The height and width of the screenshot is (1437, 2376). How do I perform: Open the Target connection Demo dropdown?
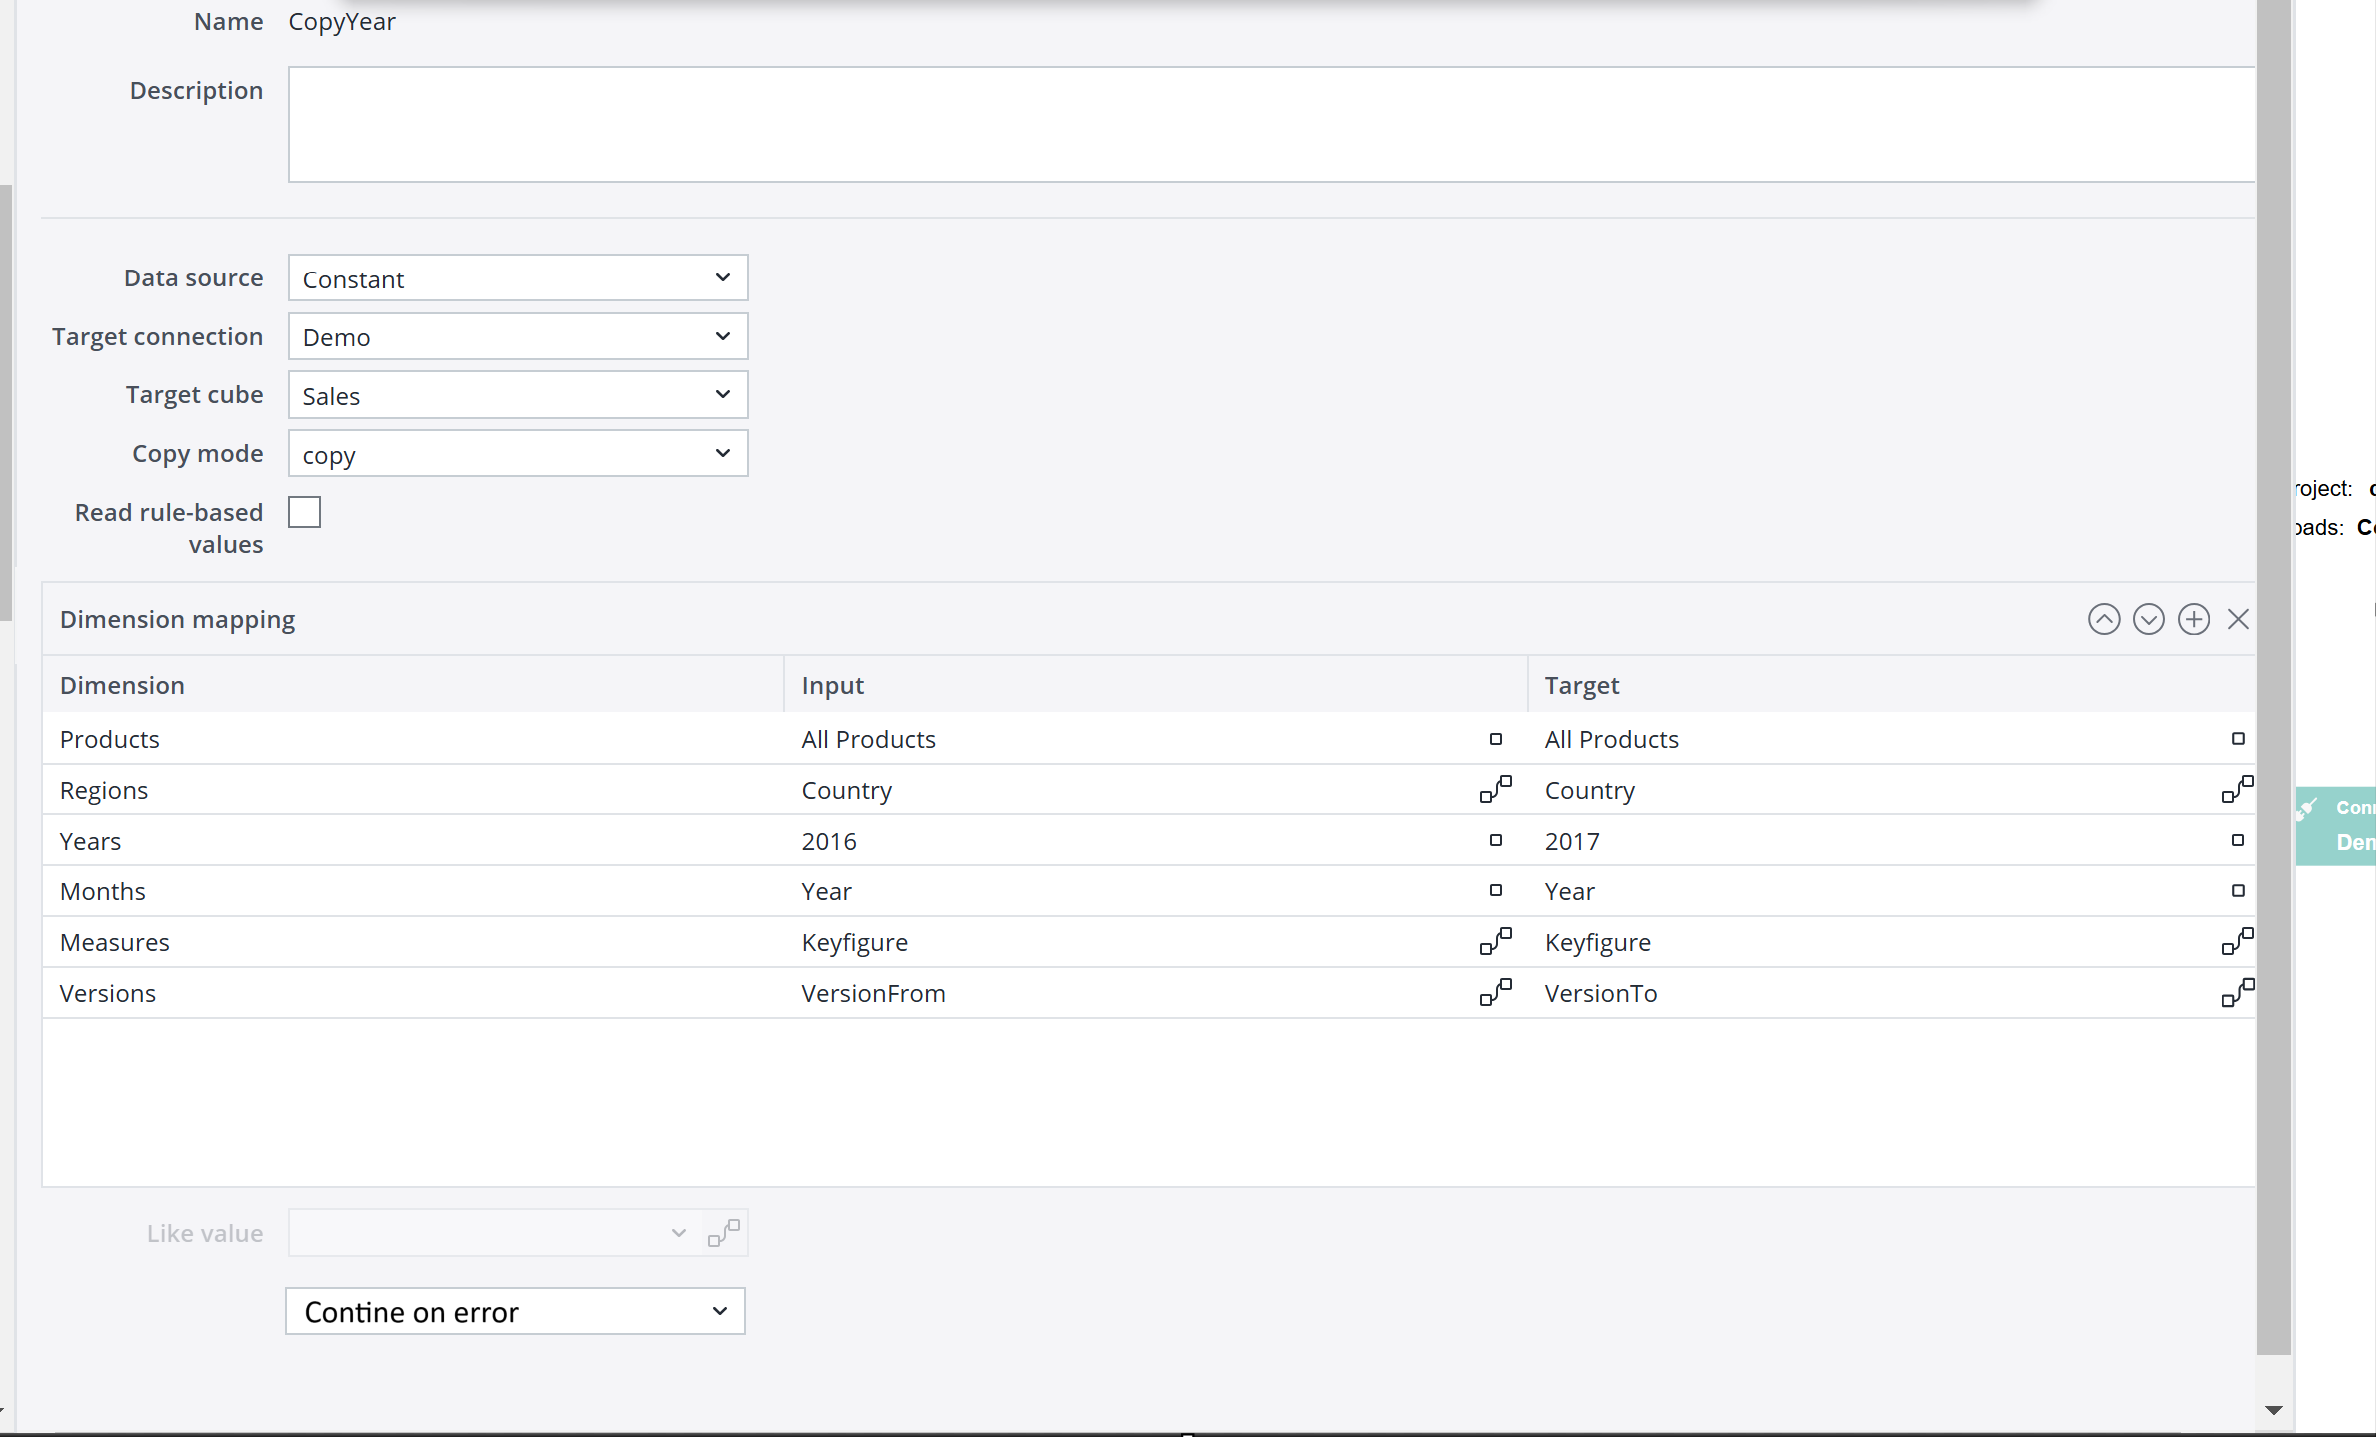(517, 337)
